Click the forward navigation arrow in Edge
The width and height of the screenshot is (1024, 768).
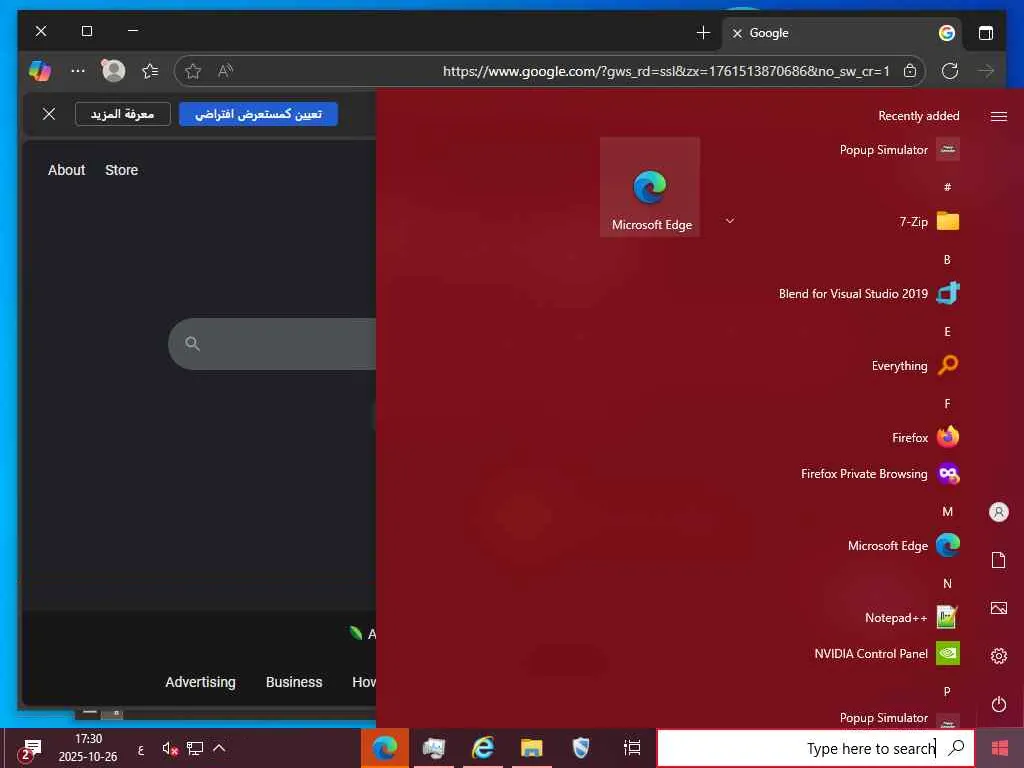[986, 71]
